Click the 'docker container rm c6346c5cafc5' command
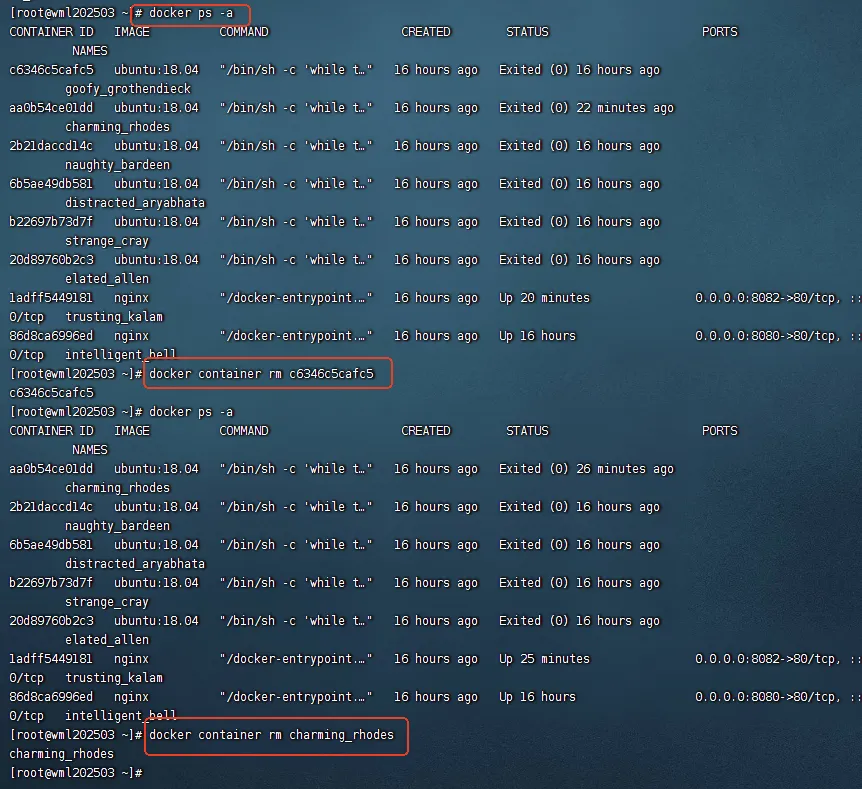This screenshot has height=789, width=862. click(x=261, y=374)
